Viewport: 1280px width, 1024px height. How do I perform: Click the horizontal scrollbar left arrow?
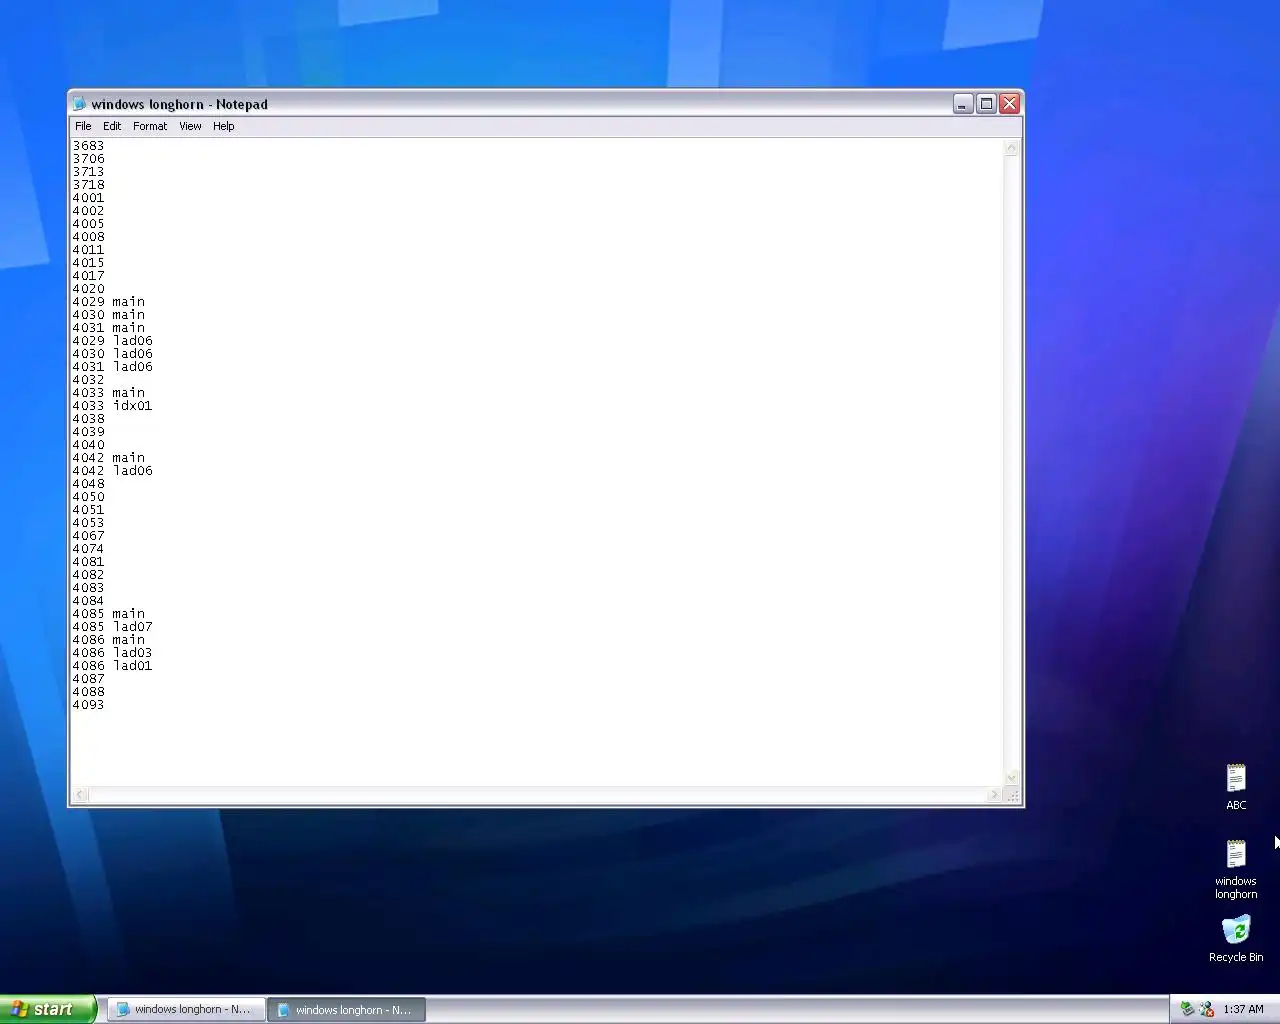[x=81, y=795]
